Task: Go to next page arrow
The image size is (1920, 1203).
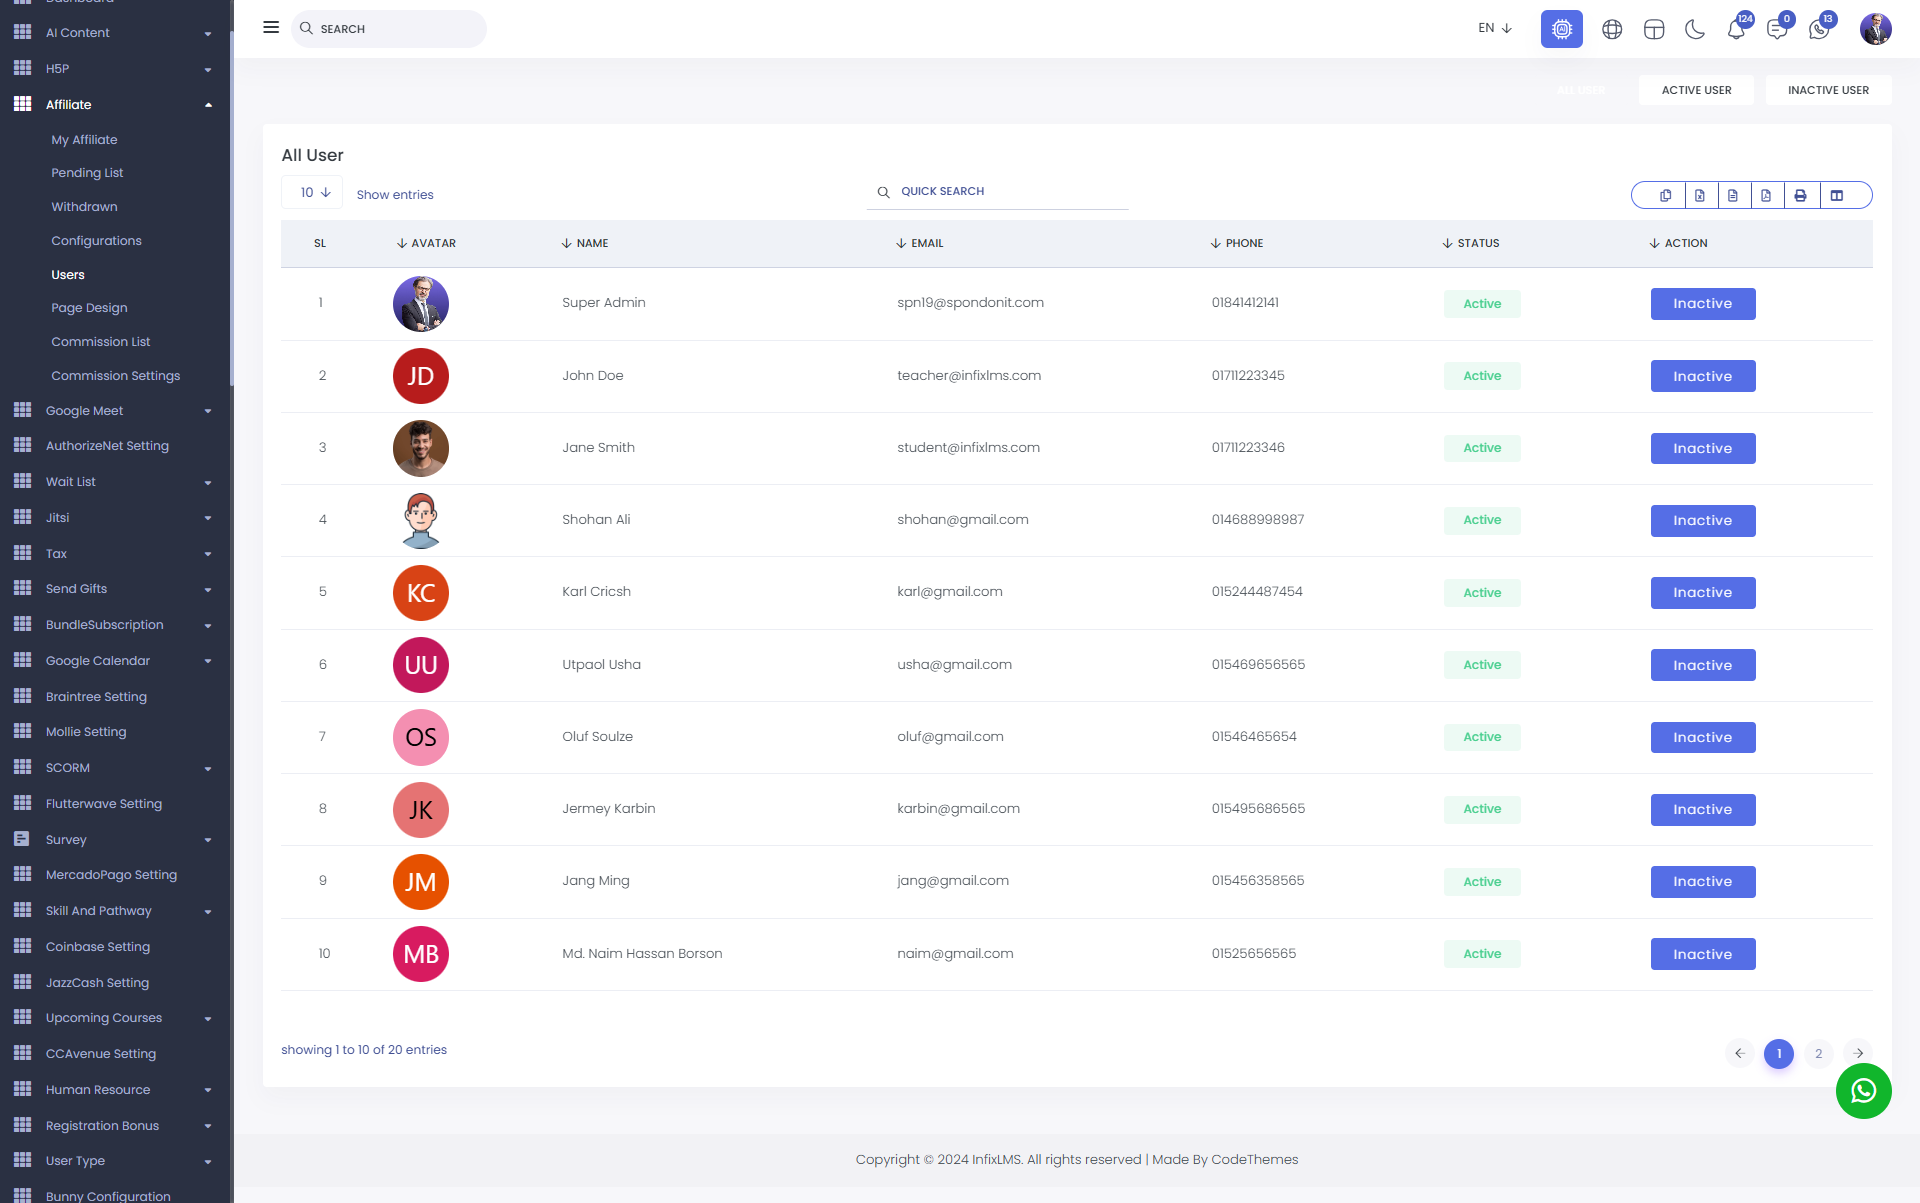Action: tap(1859, 1053)
